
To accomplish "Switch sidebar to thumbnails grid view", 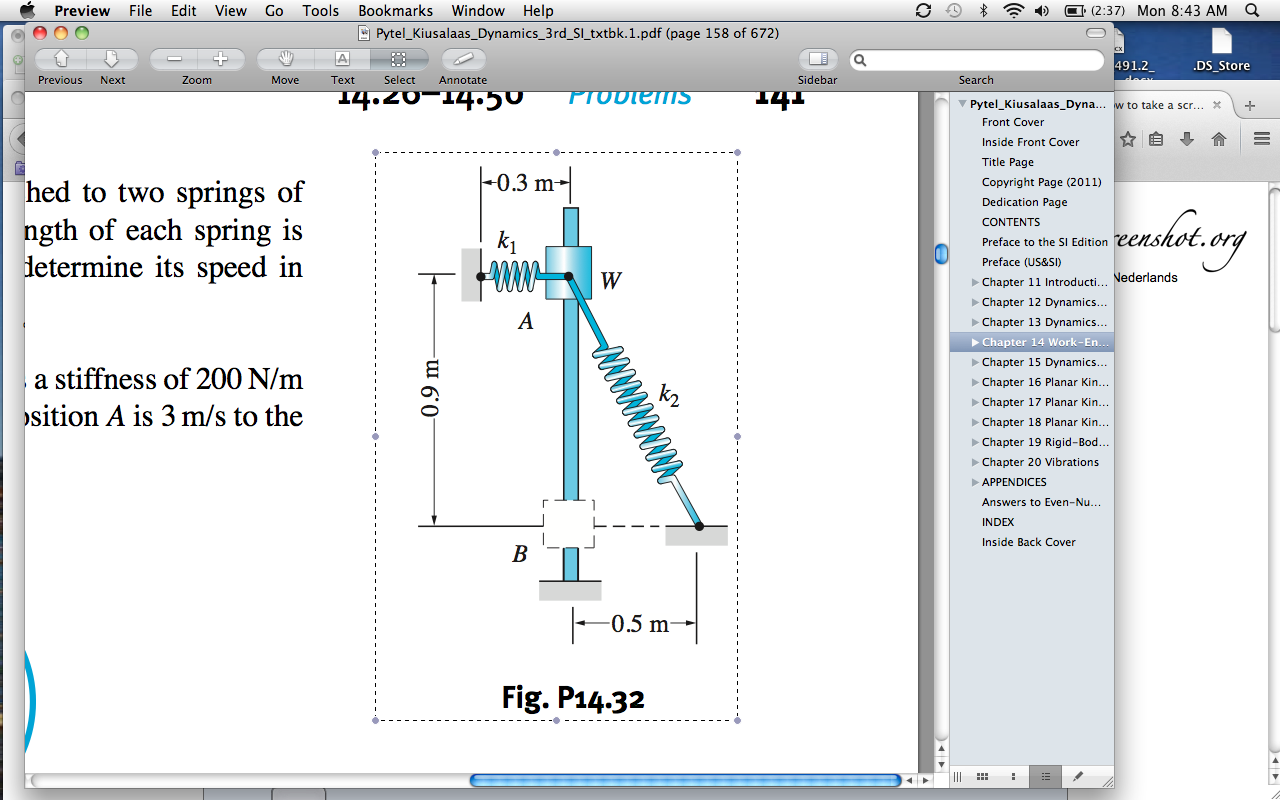I will coord(982,776).
